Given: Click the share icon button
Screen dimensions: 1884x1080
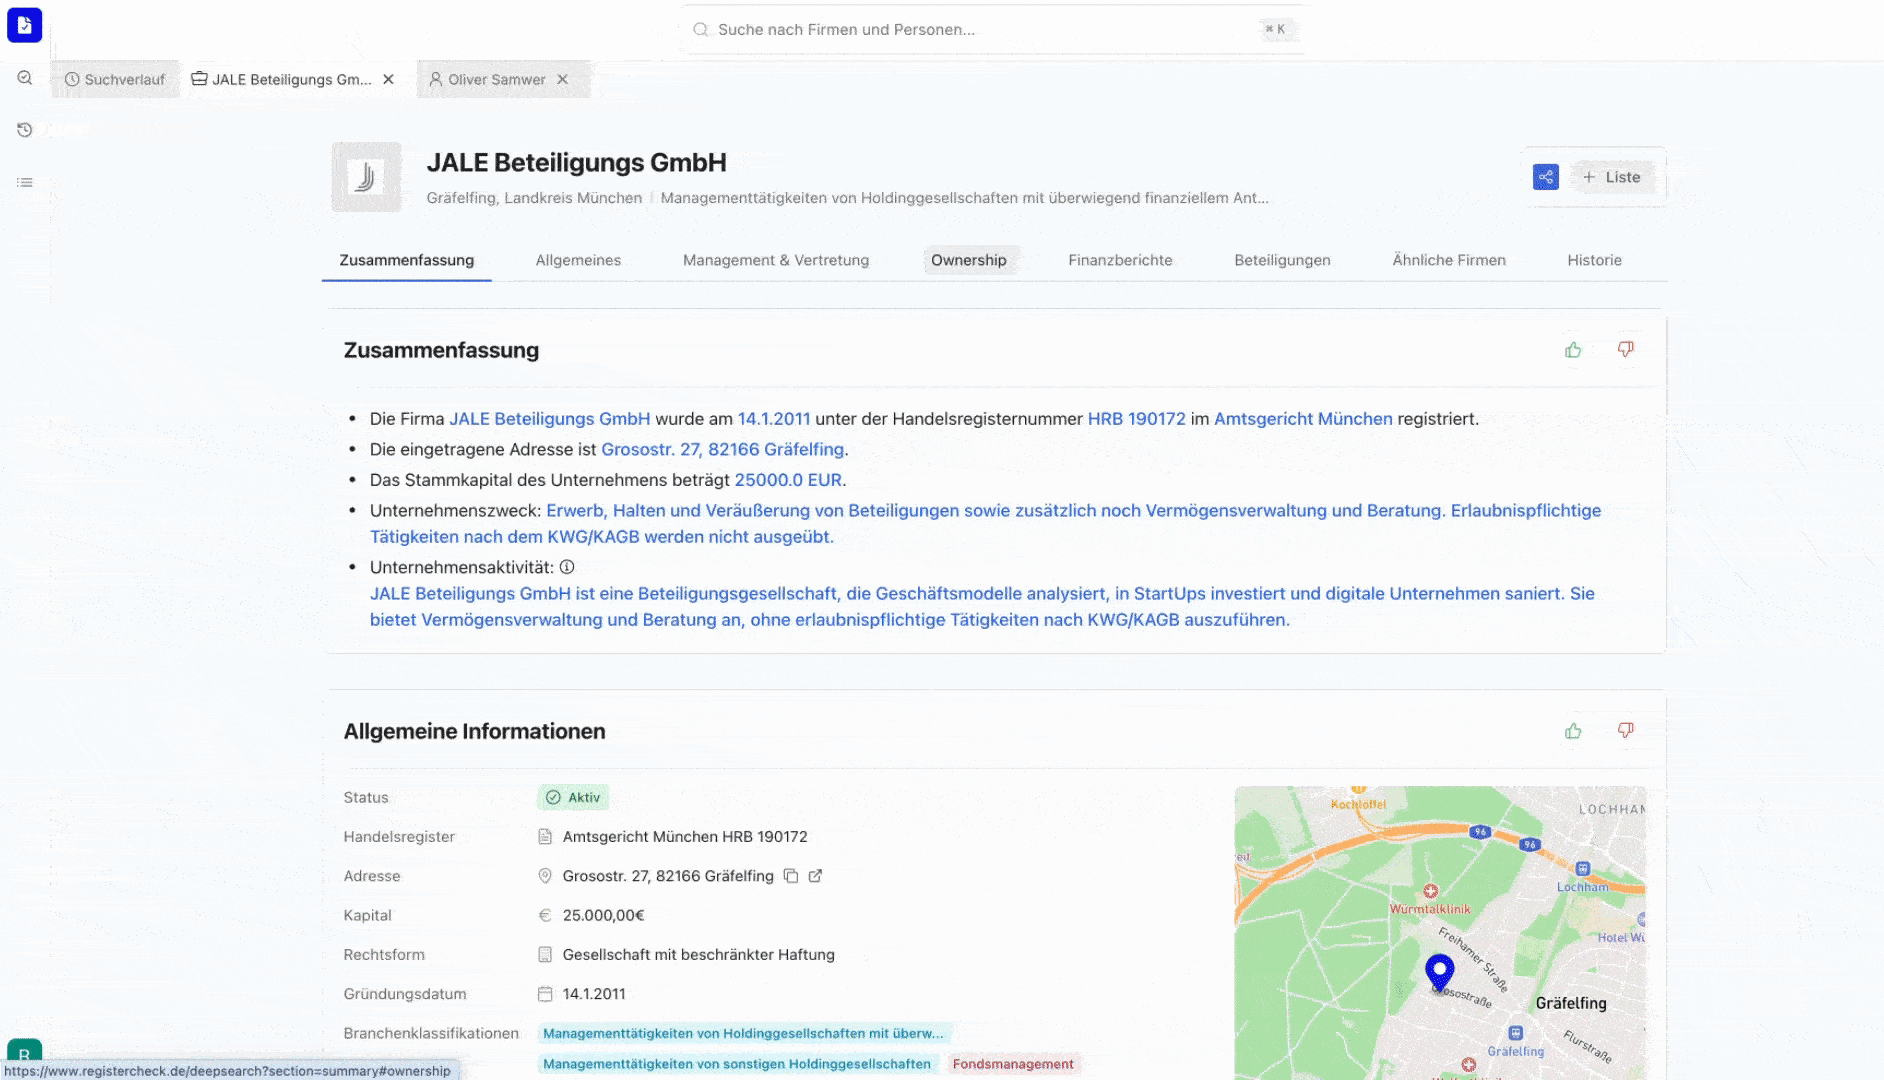Looking at the screenshot, I should 1545,177.
